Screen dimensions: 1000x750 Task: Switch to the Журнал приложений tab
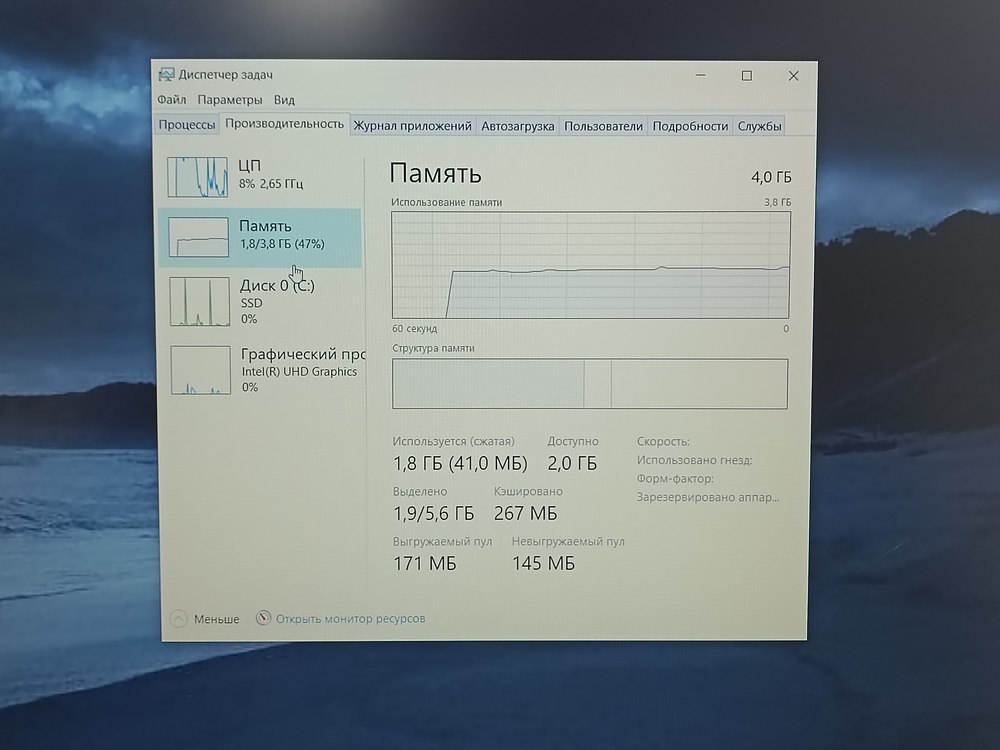pyautogui.click(x=412, y=126)
